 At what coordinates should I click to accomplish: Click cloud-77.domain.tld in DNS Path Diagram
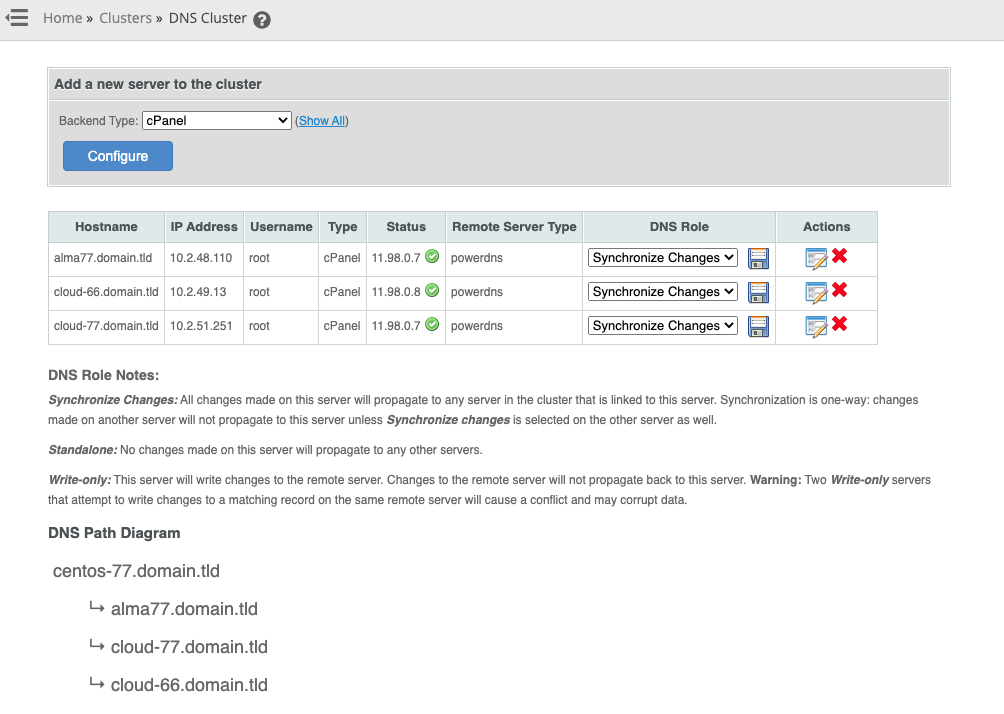tap(190, 647)
